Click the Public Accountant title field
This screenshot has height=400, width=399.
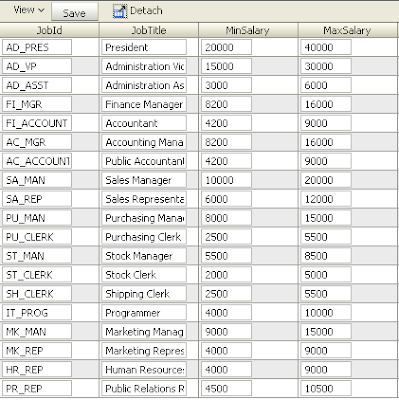click(x=144, y=161)
